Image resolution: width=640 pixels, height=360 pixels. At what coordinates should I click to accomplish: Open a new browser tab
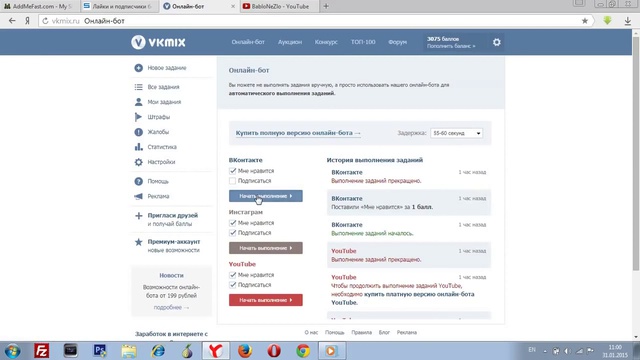326,6
